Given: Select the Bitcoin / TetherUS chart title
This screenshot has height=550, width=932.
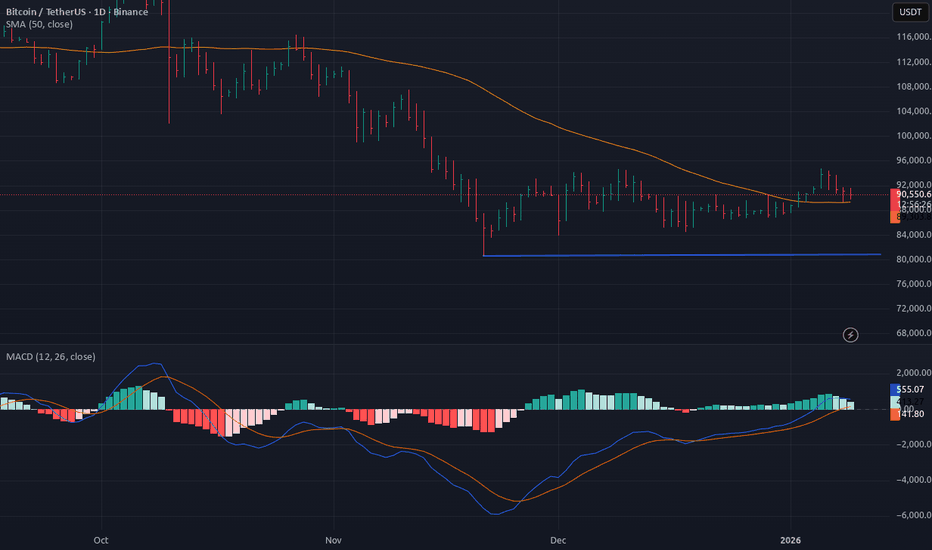Looking at the screenshot, I should click(x=77, y=12).
